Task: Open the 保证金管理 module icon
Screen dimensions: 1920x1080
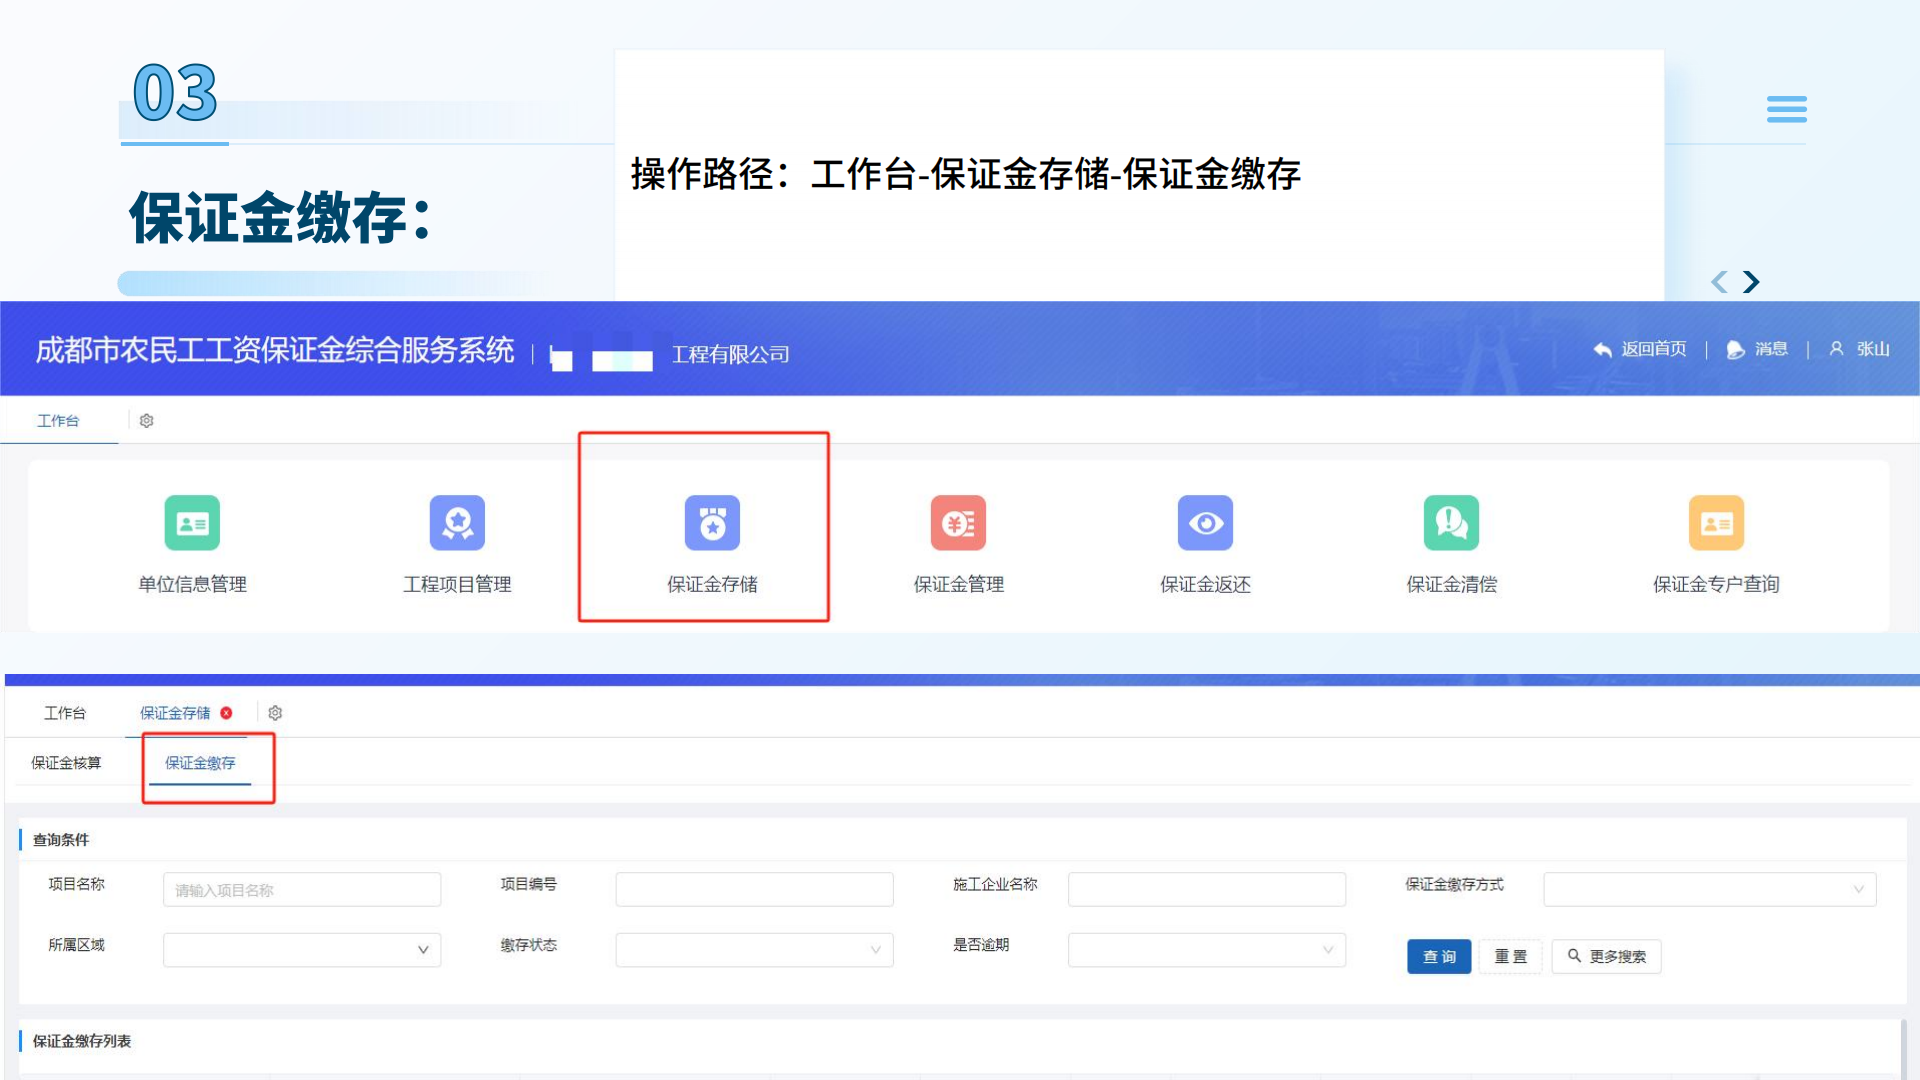Action: tap(958, 523)
